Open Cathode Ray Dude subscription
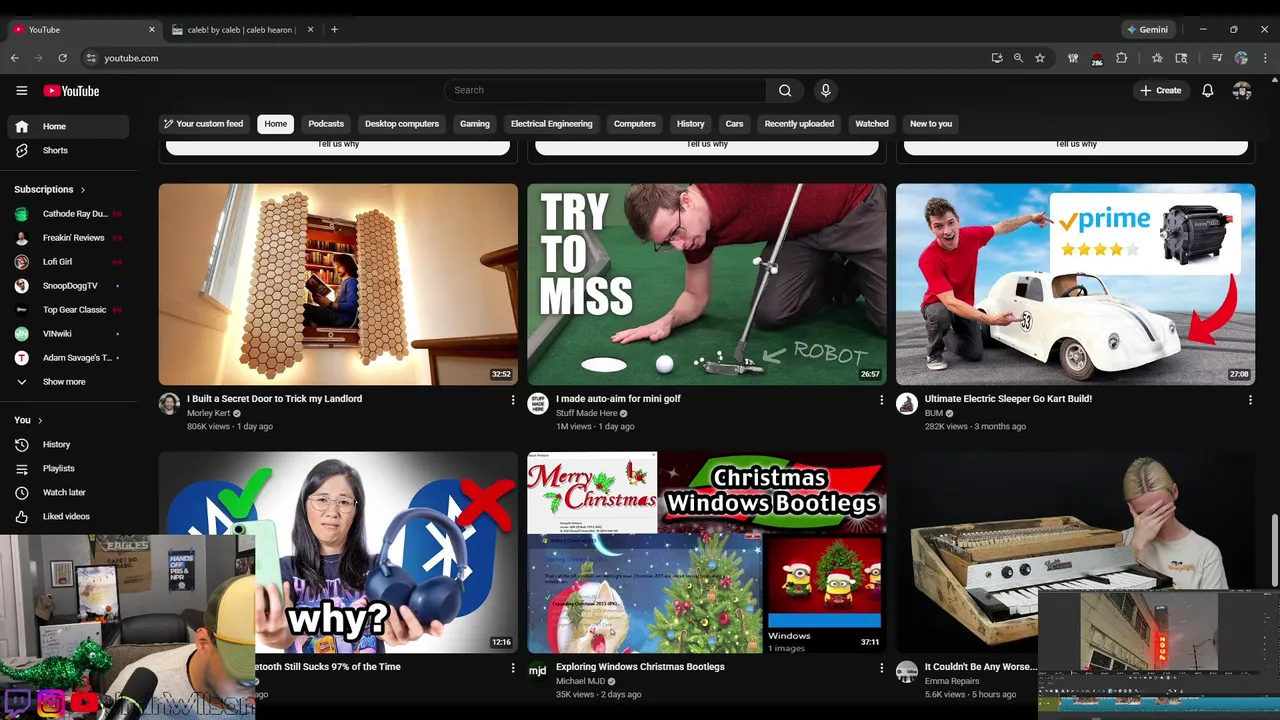Screen dimensions: 1280x720 tap(68, 214)
